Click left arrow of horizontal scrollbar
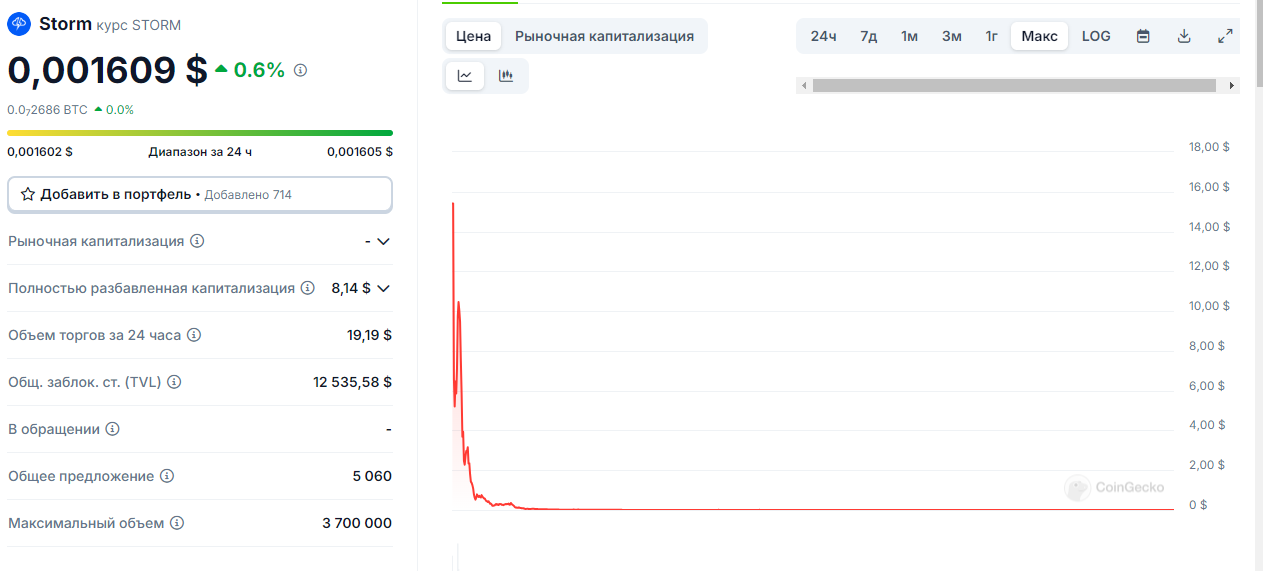The image size is (1263, 571). pyautogui.click(x=804, y=86)
